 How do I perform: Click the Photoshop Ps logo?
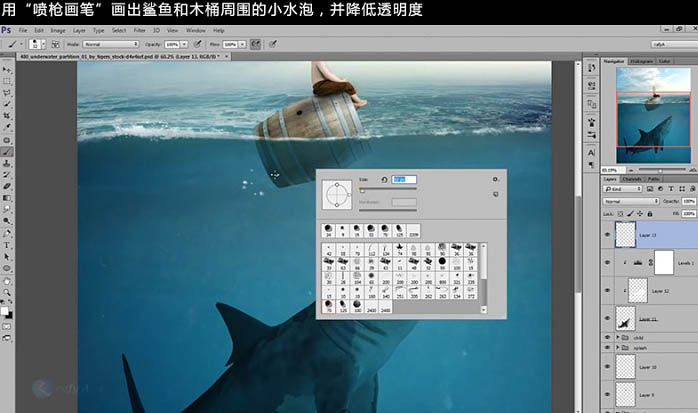6,30
